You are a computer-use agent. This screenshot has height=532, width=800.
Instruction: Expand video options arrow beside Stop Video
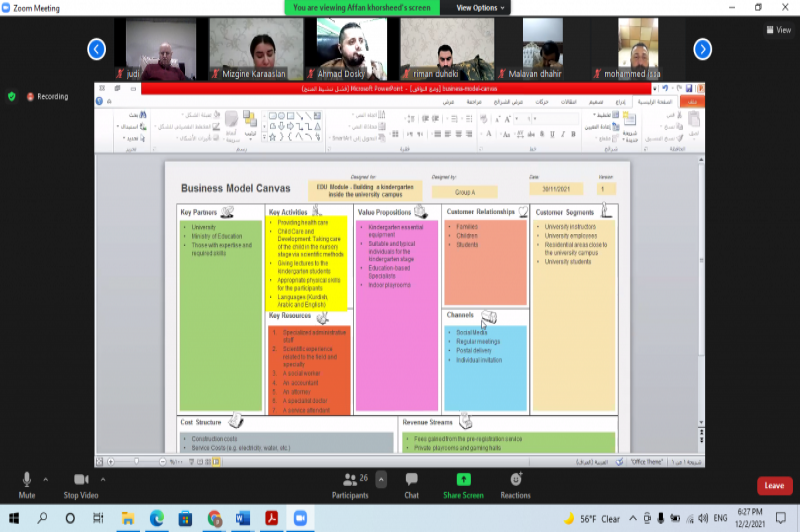coord(103,477)
